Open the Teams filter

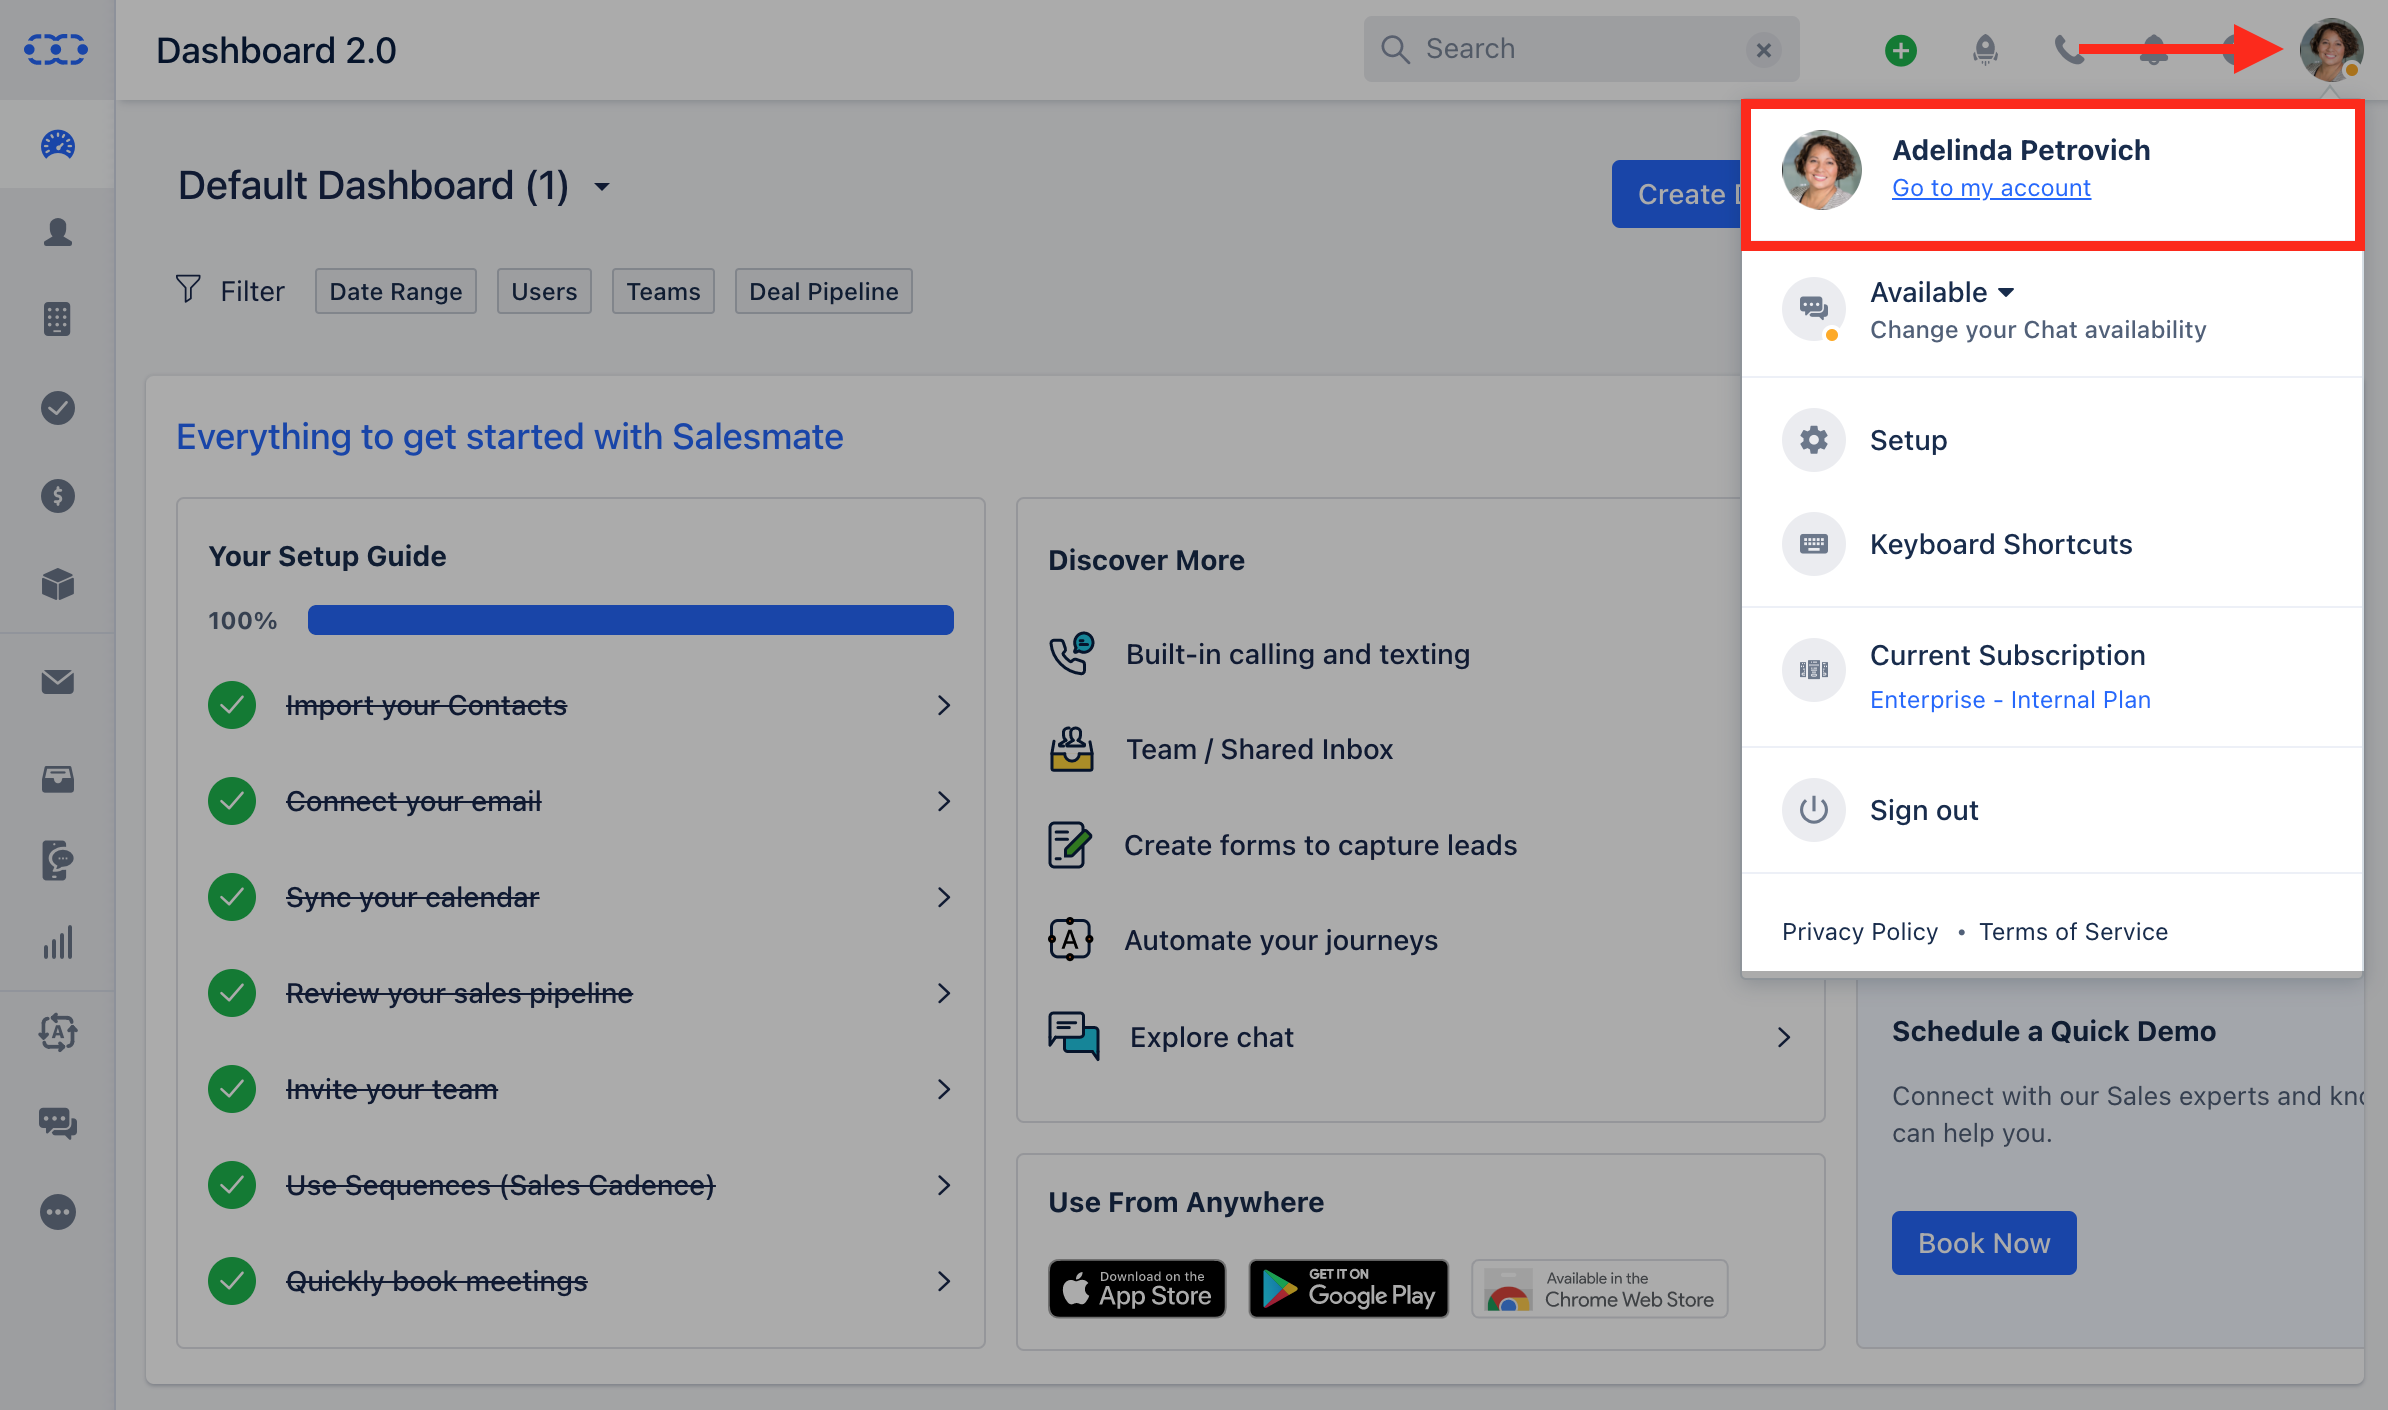click(663, 291)
